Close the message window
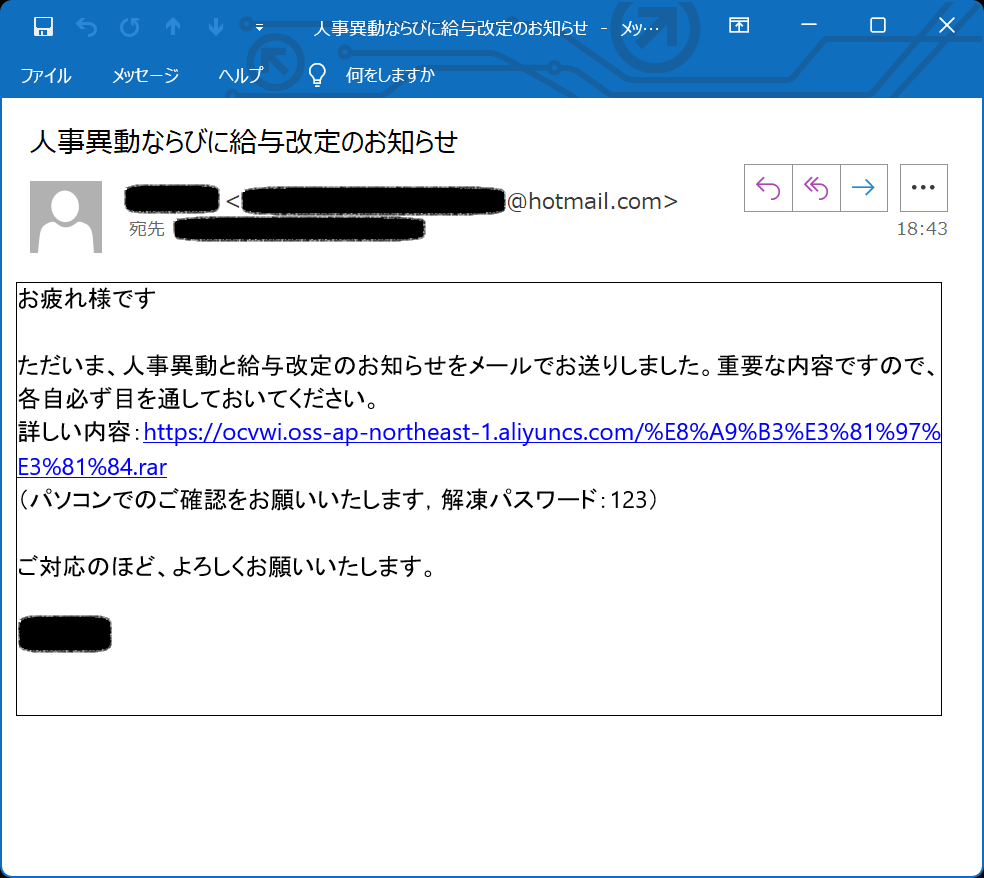This screenshot has height=878, width=984. click(946, 25)
